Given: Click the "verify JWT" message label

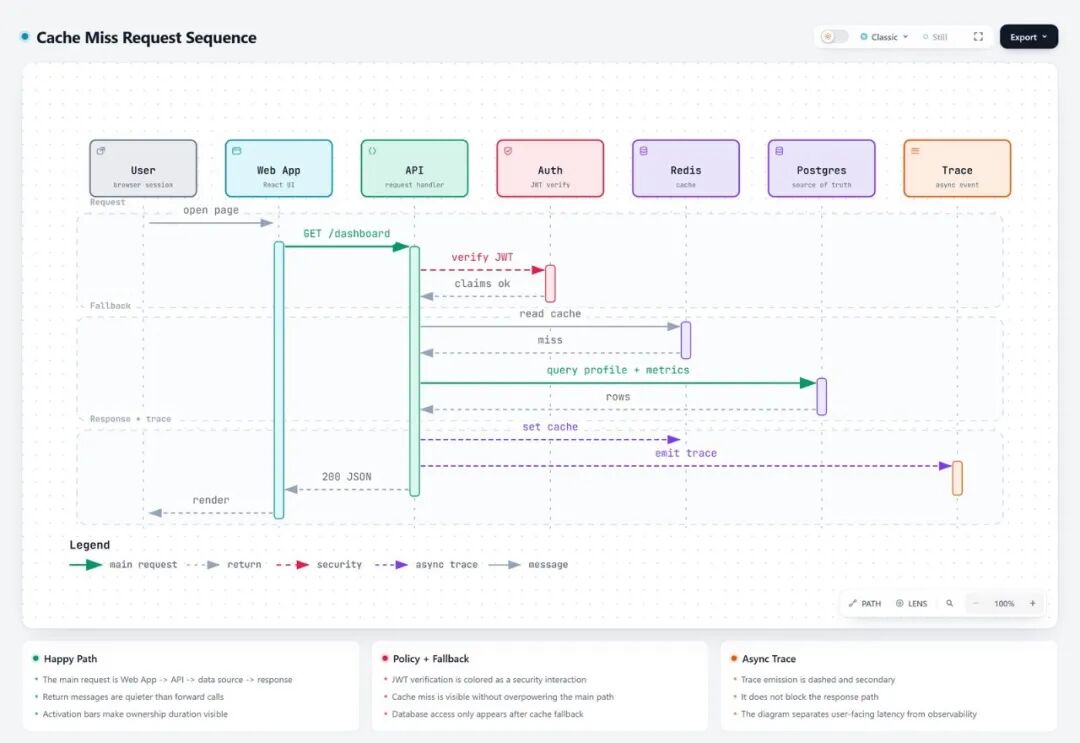Looking at the screenshot, I should tap(482, 257).
